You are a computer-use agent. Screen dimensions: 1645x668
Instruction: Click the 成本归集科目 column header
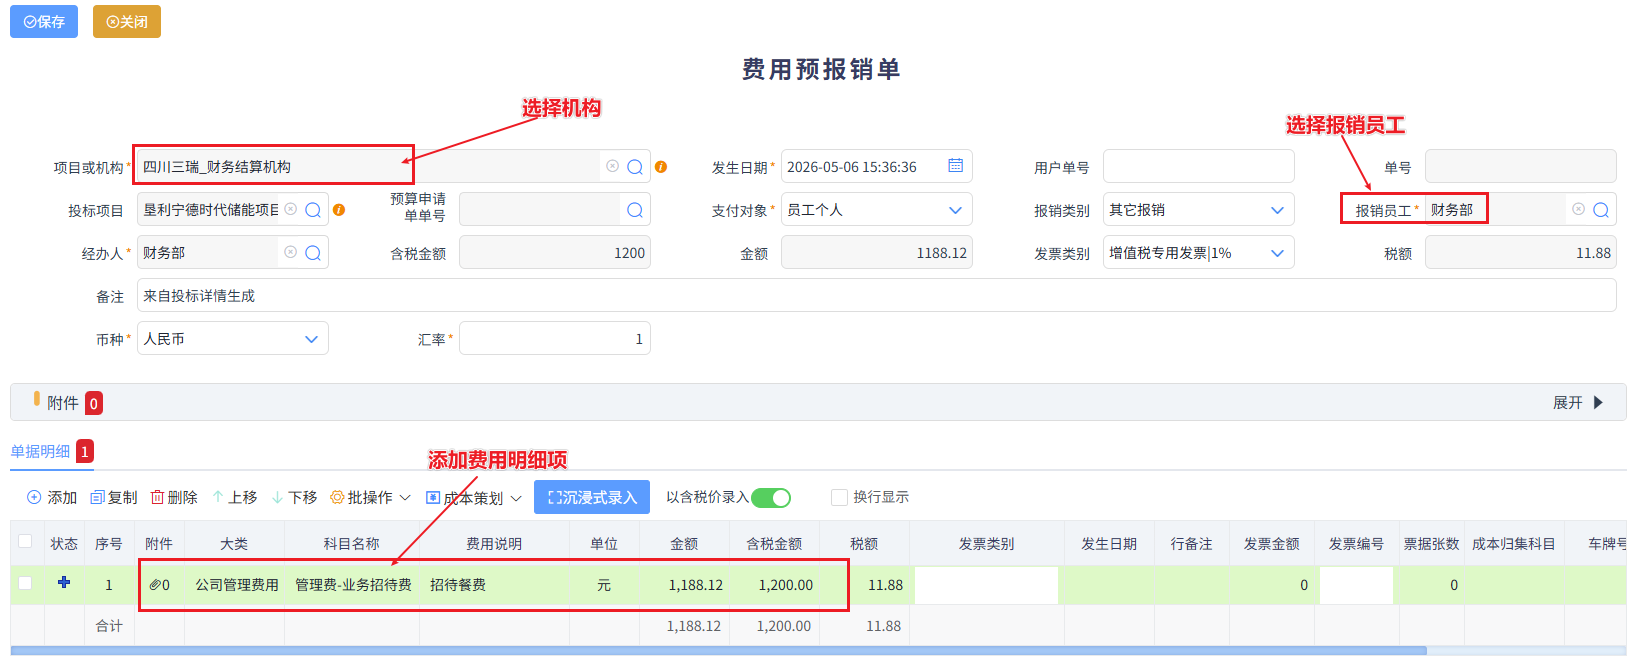(x=1514, y=543)
